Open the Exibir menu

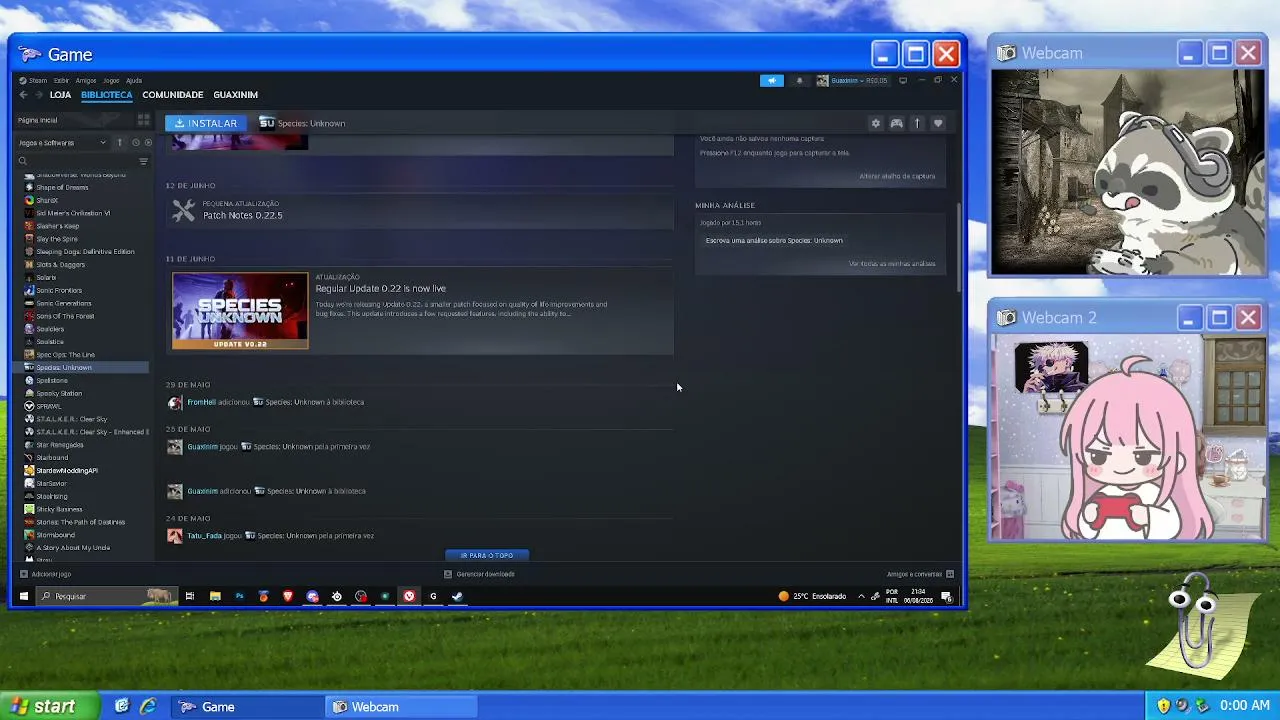[x=61, y=80]
